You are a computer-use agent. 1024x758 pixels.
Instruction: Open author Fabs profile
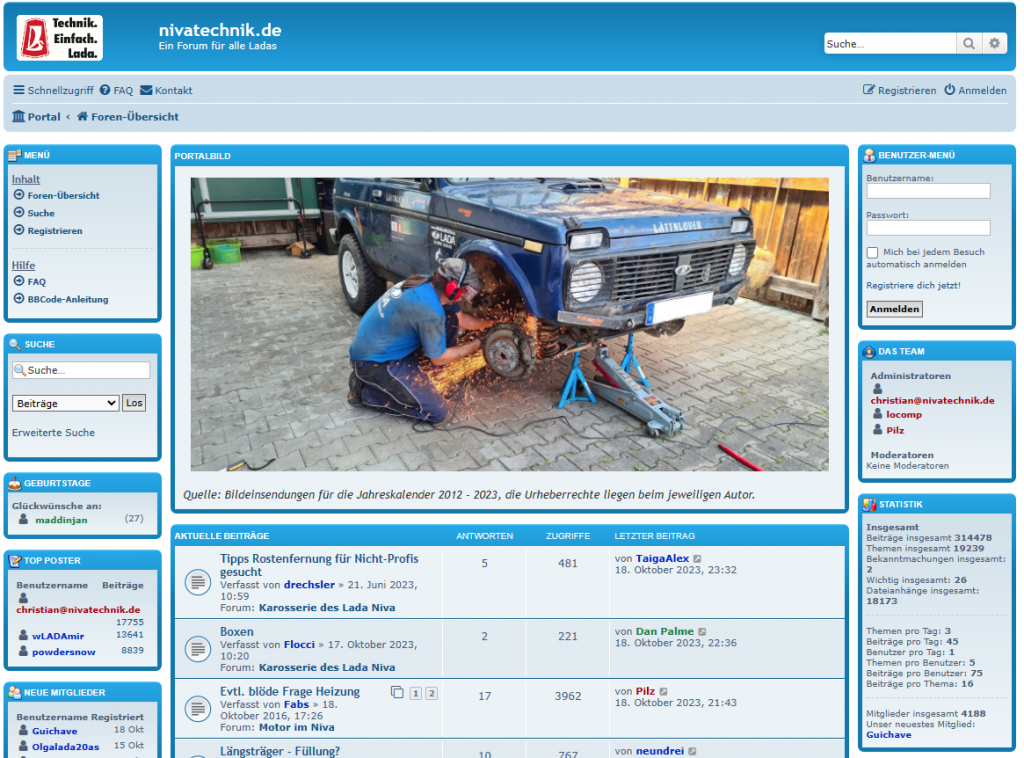[x=296, y=704]
